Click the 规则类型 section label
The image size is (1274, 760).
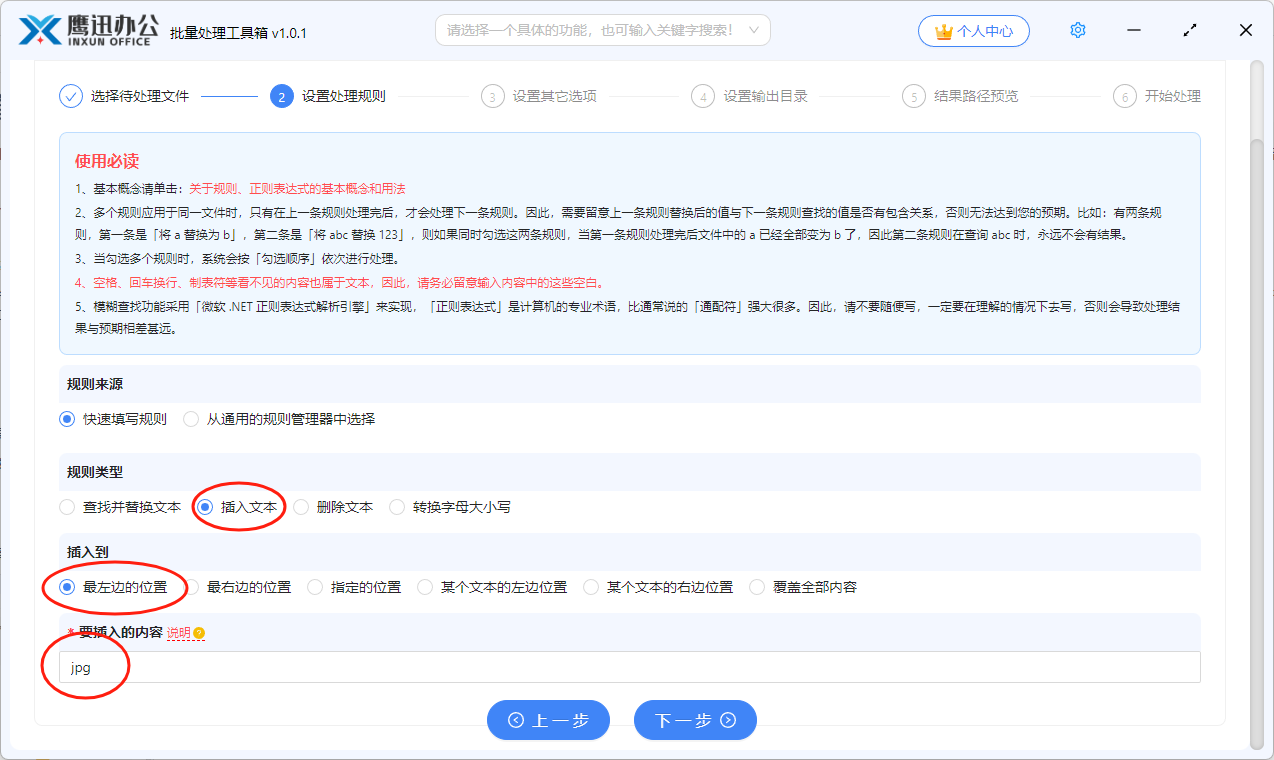point(95,472)
